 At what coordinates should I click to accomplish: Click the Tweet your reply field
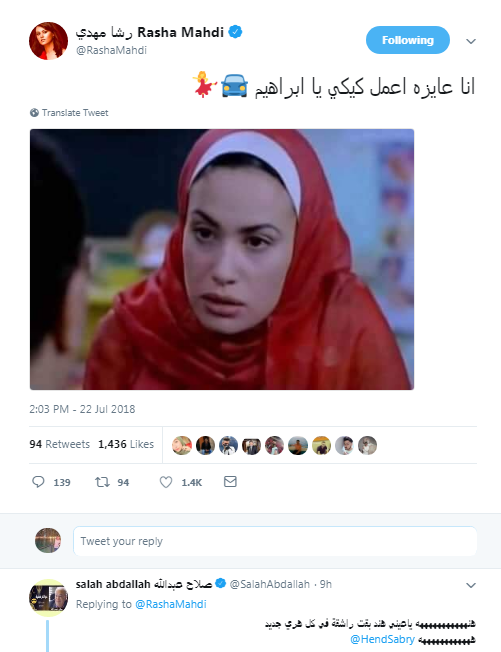click(x=275, y=541)
